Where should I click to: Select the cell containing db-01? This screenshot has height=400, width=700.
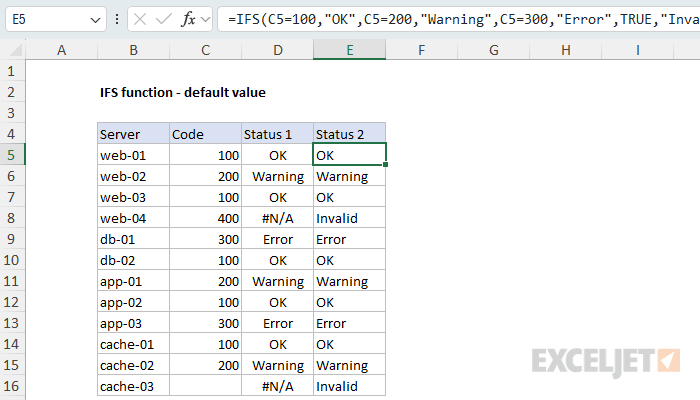(x=133, y=239)
